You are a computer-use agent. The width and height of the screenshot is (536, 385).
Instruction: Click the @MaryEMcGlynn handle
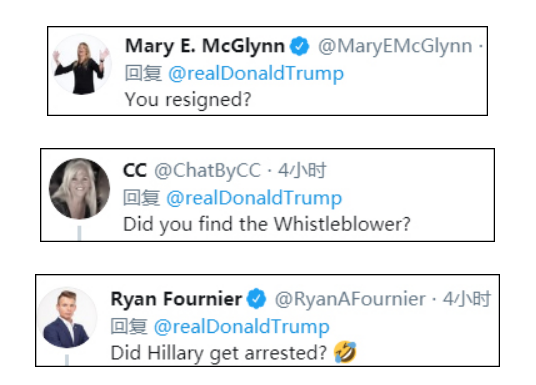point(395,46)
